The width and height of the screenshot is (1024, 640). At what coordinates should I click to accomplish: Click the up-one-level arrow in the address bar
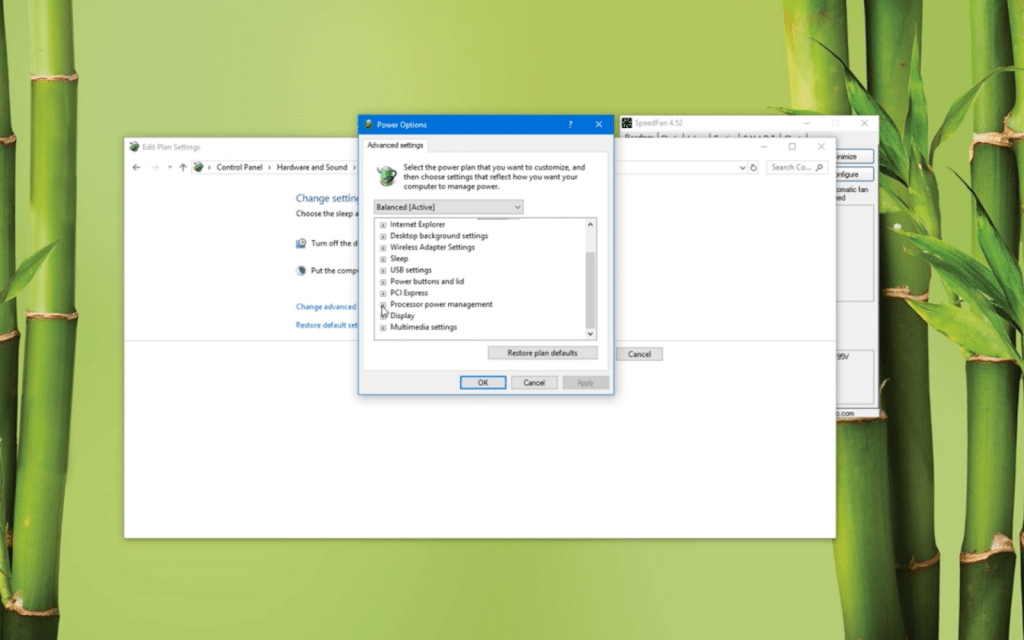coord(183,167)
